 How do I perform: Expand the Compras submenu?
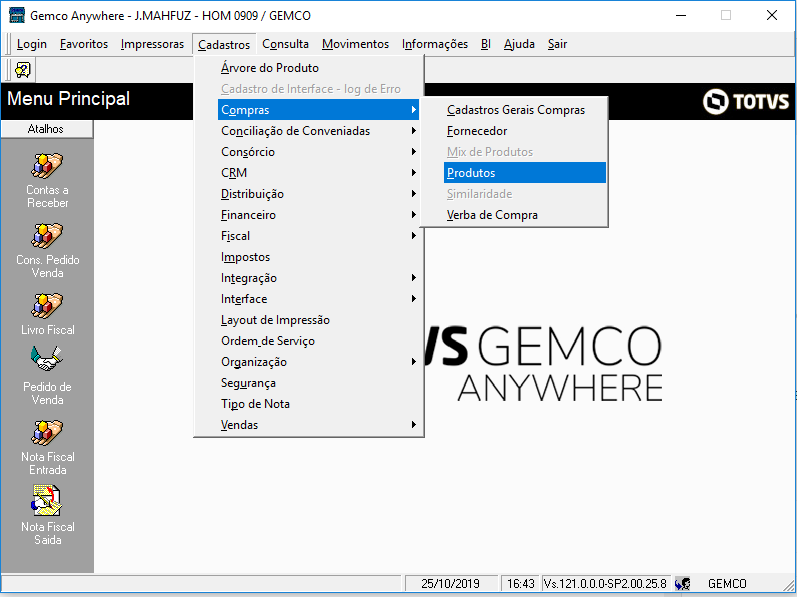318,110
